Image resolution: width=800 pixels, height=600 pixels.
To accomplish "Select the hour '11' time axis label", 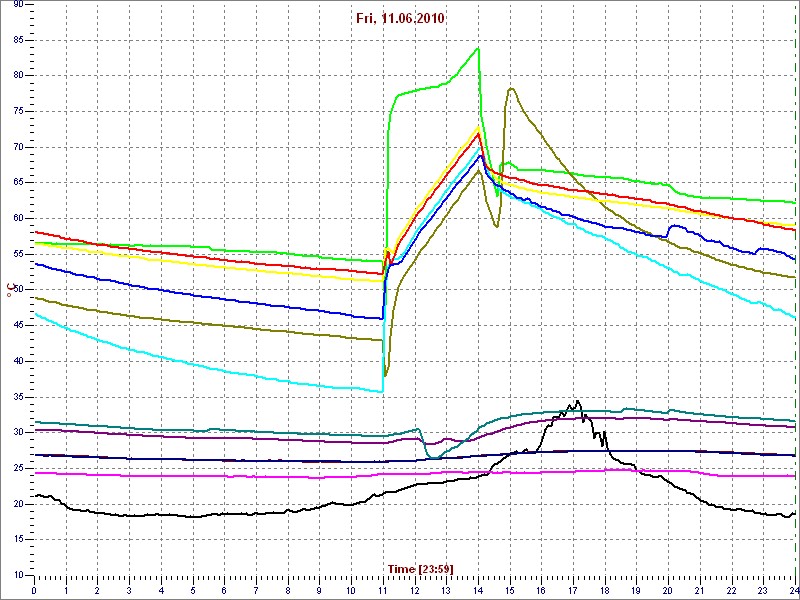I will click(x=383, y=591).
